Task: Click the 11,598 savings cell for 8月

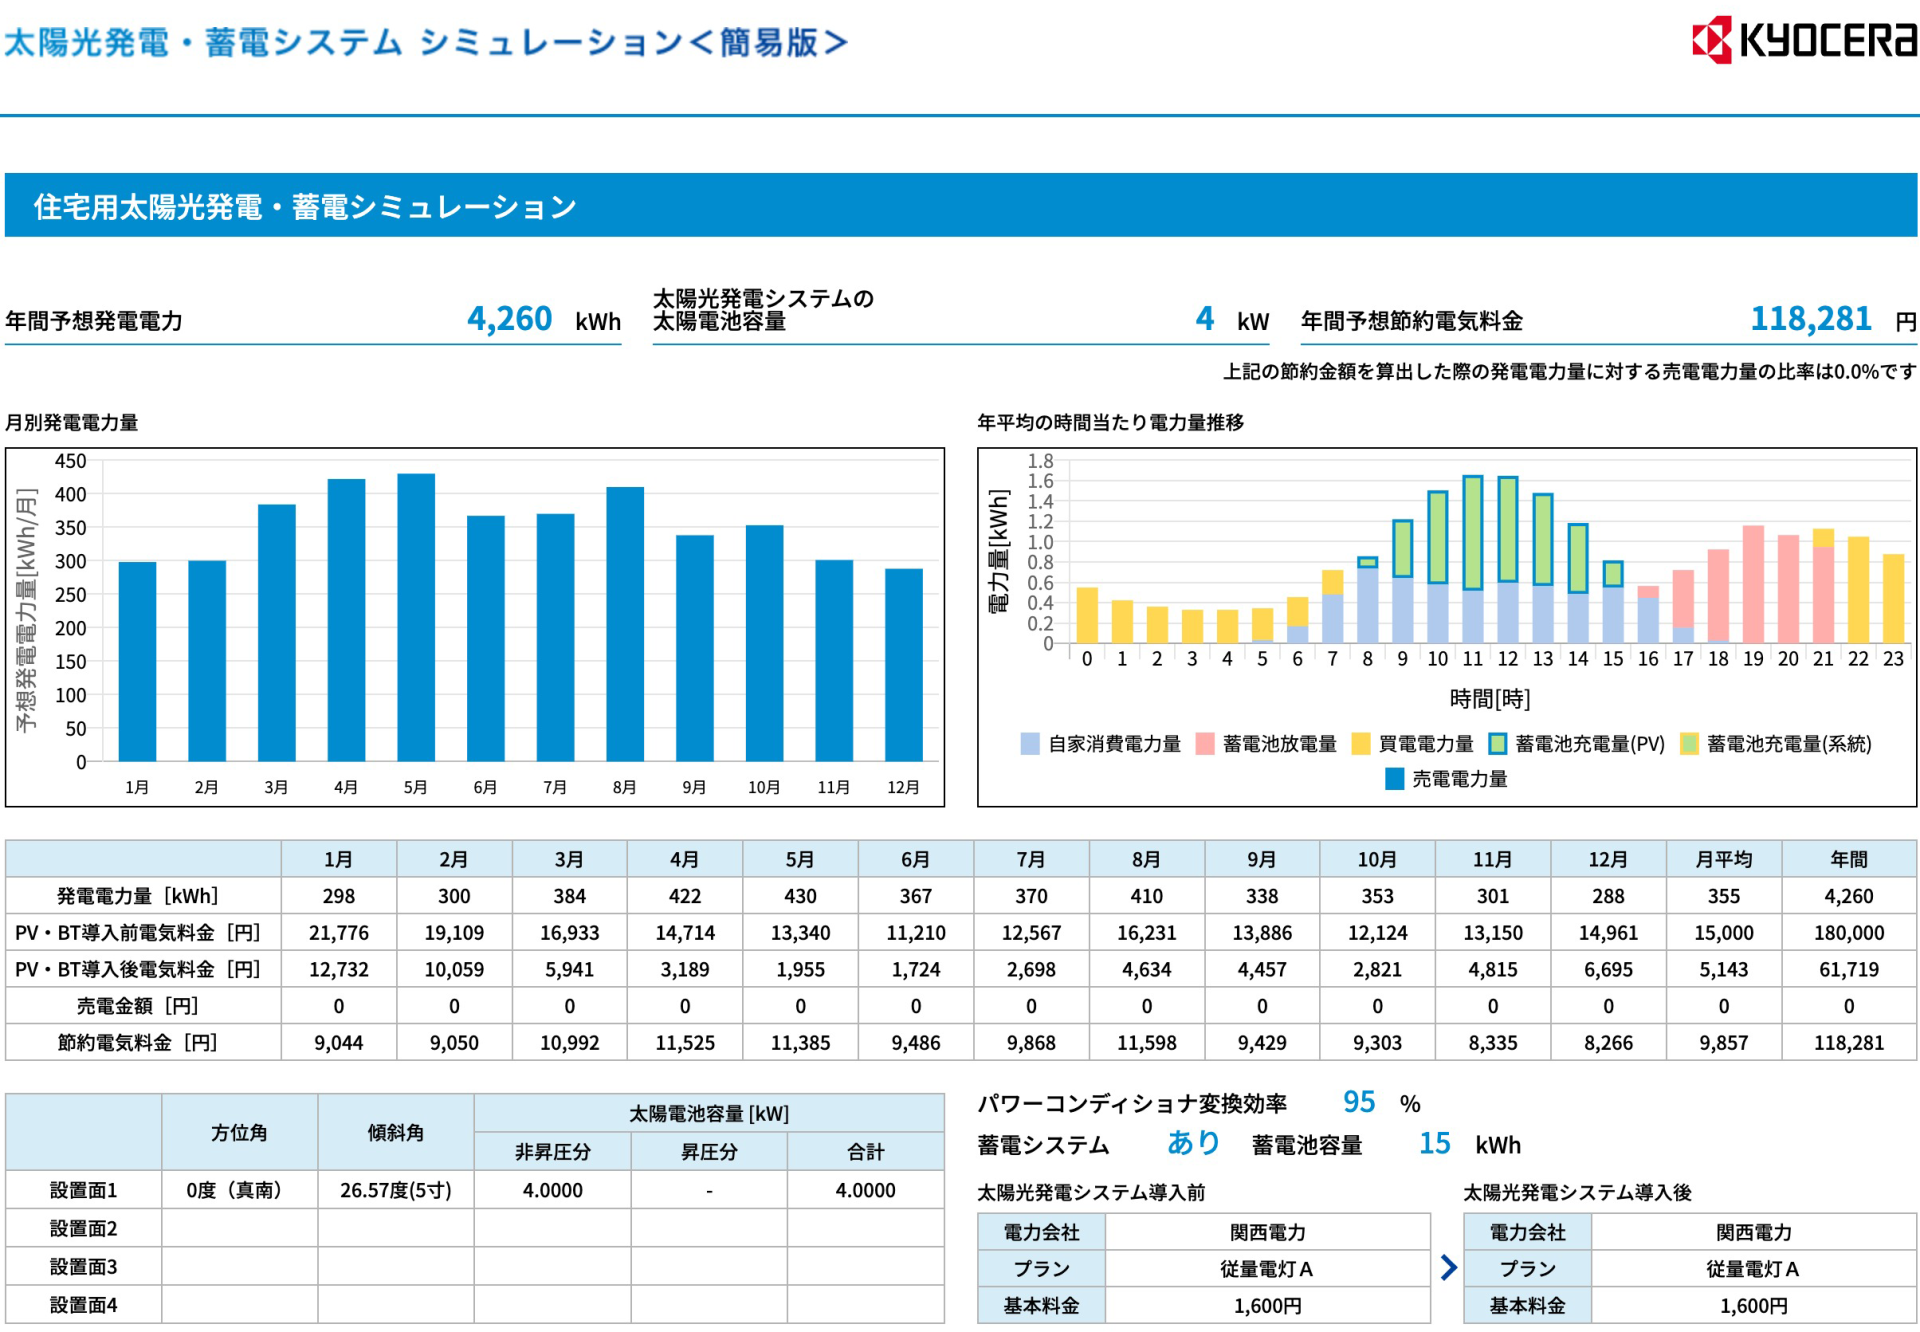Action: click(x=1147, y=1042)
